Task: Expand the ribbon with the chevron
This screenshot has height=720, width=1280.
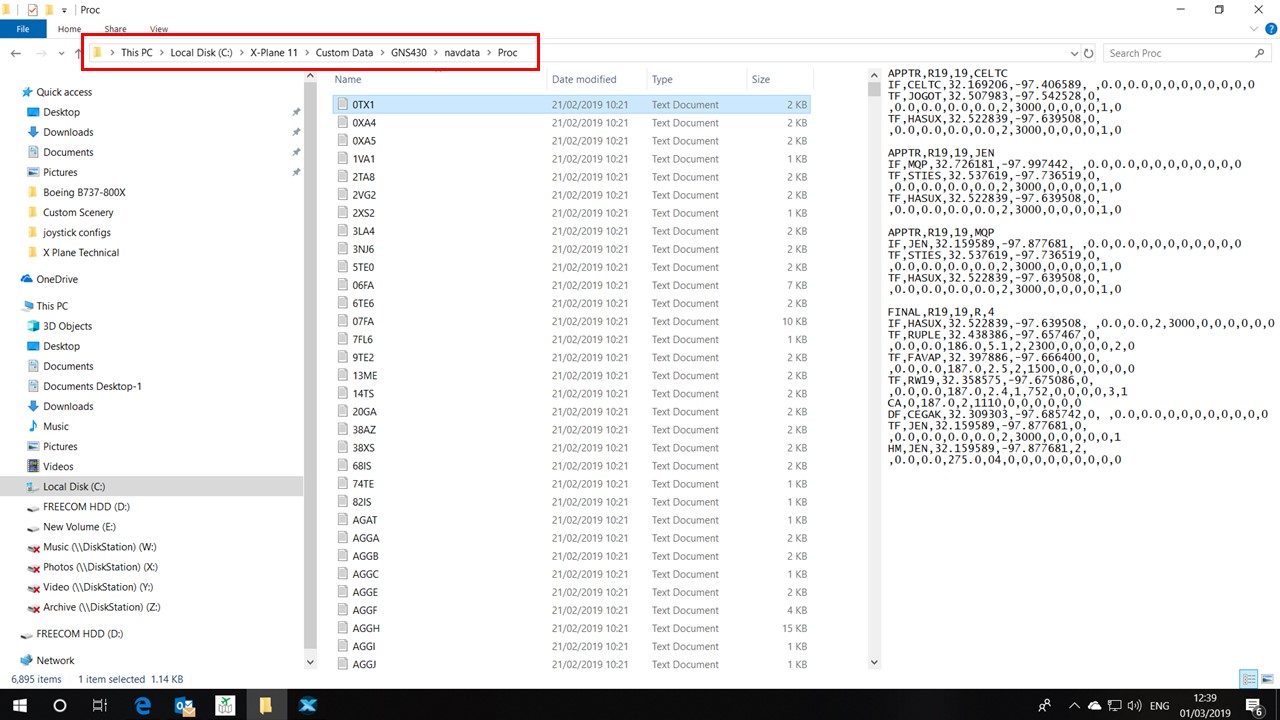Action: [x=1253, y=29]
